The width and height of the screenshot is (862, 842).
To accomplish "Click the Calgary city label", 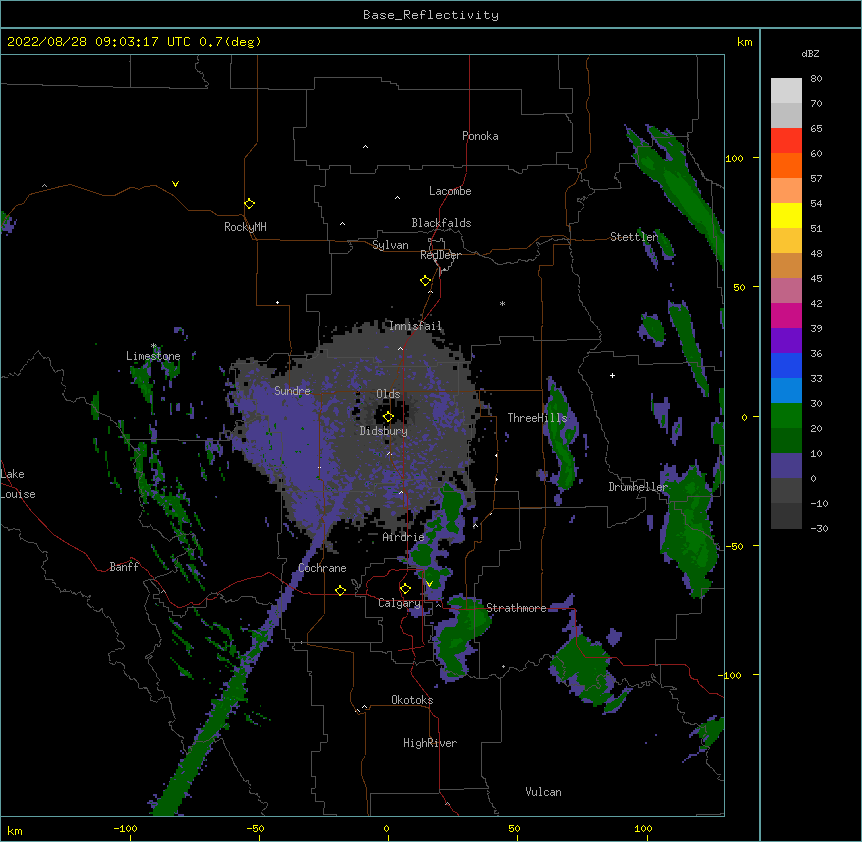I will tap(399, 603).
